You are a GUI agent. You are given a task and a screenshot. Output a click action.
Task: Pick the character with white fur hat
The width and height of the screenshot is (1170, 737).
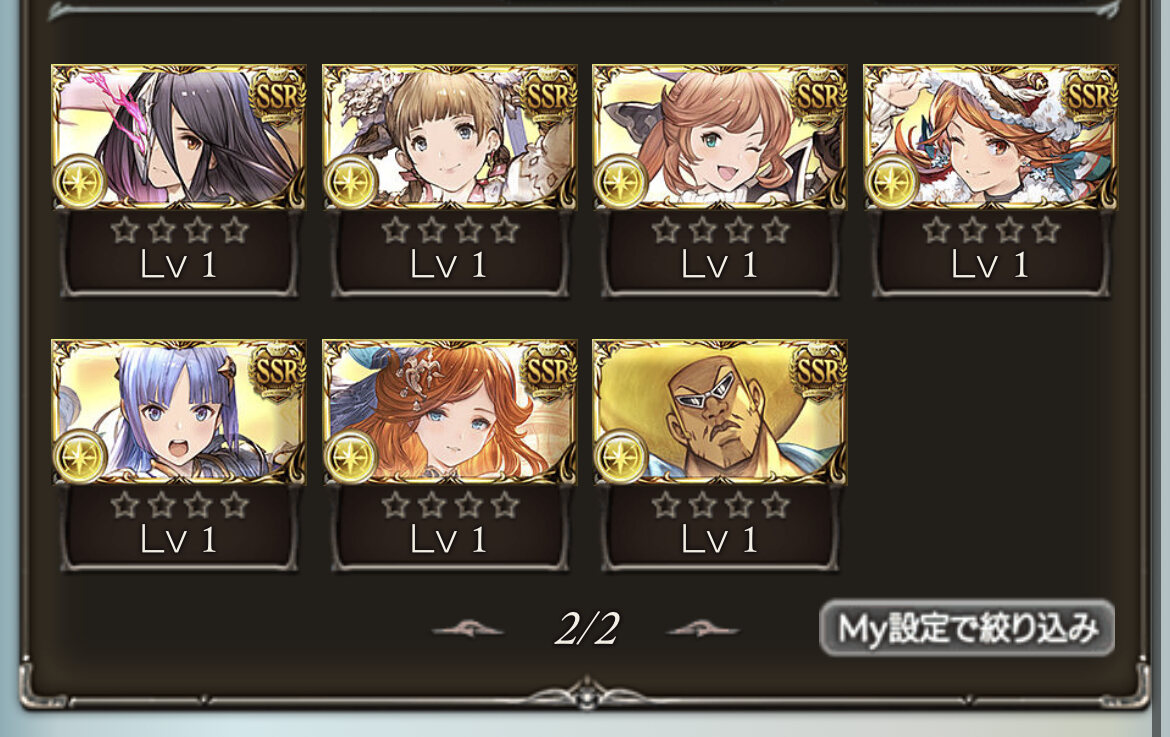(990, 137)
